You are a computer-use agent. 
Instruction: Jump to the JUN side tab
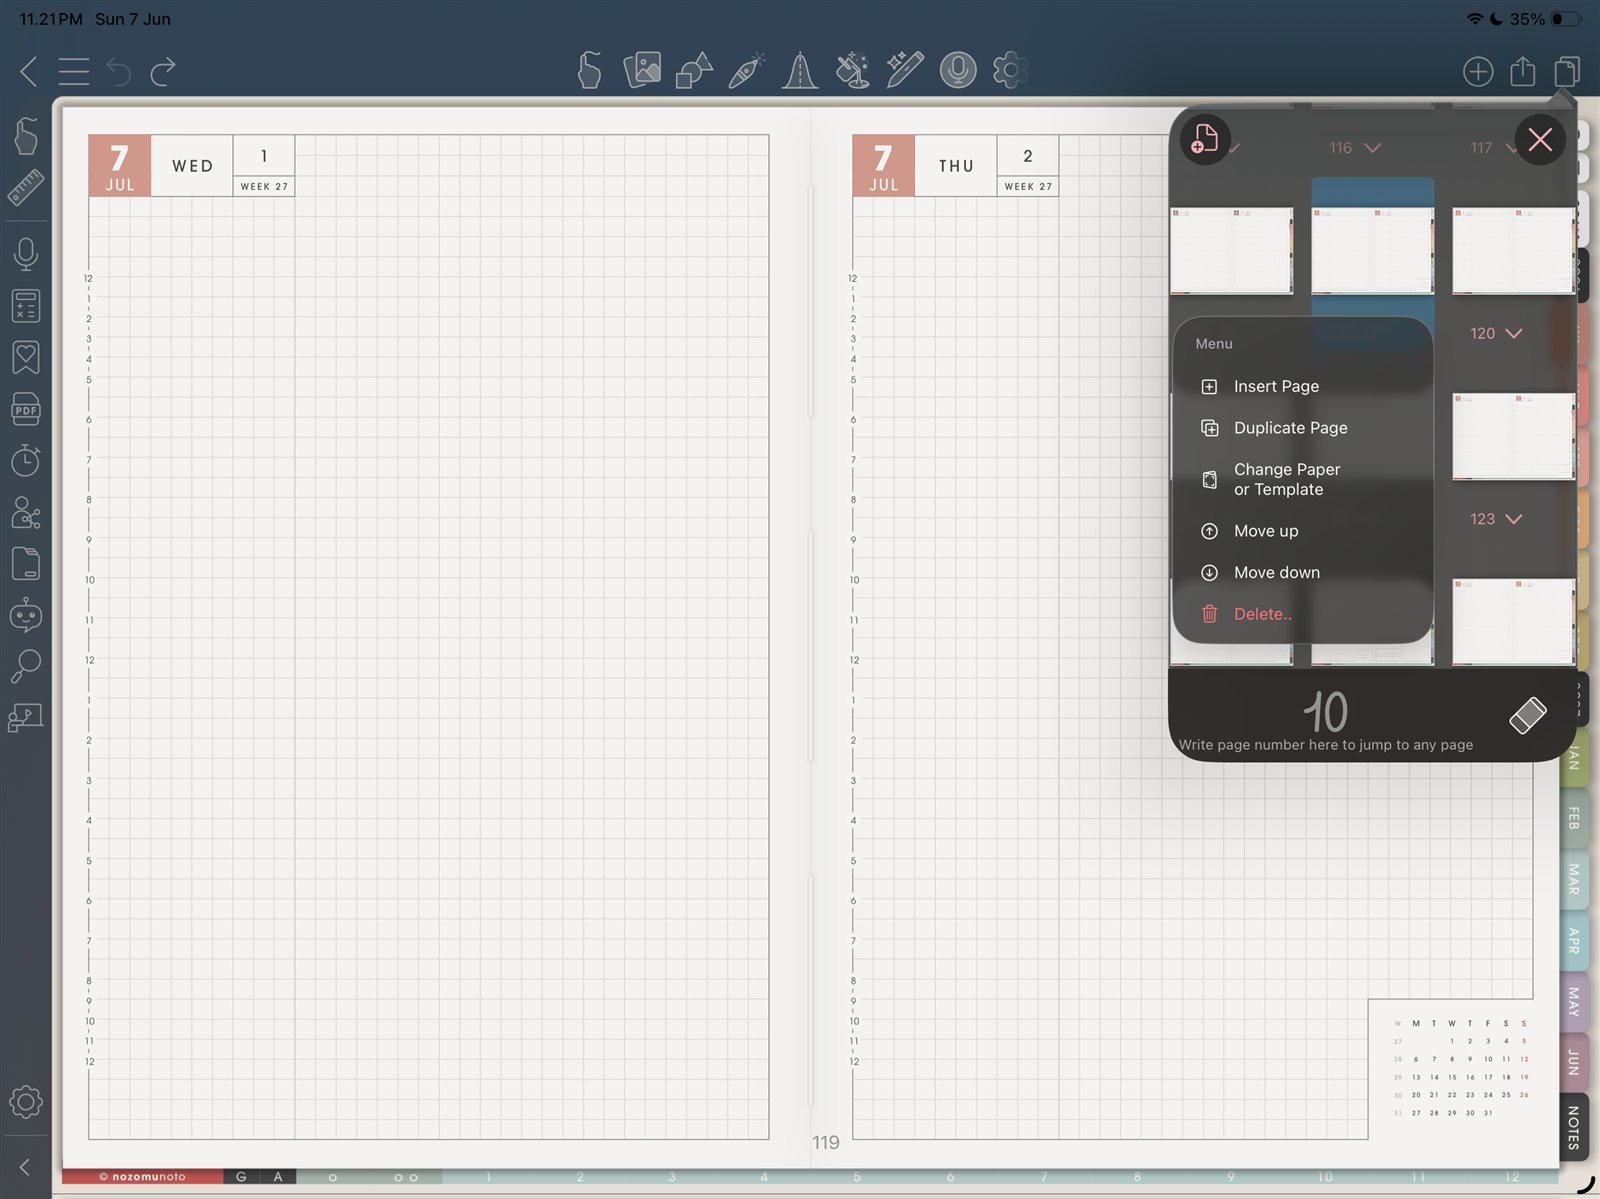pyautogui.click(x=1573, y=1062)
